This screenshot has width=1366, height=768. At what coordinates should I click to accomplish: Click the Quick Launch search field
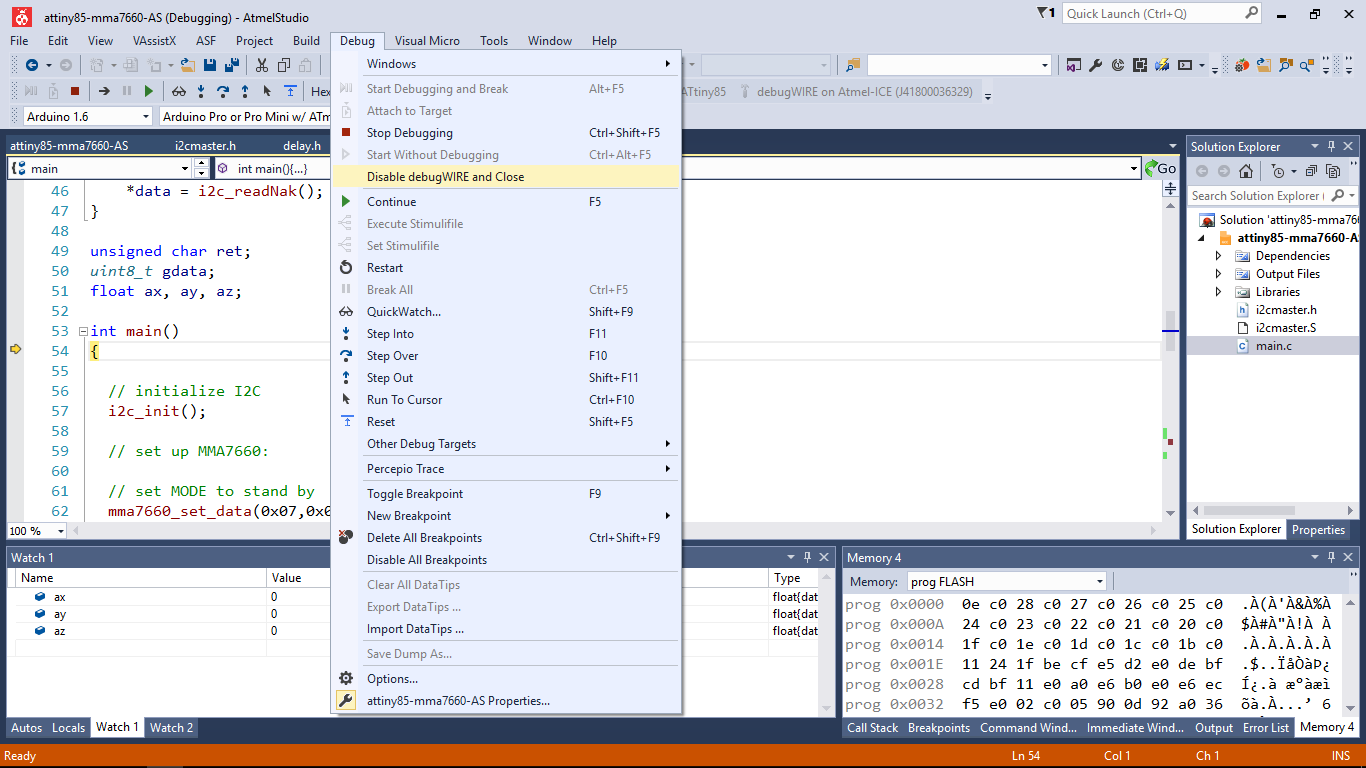point(1152,14)
